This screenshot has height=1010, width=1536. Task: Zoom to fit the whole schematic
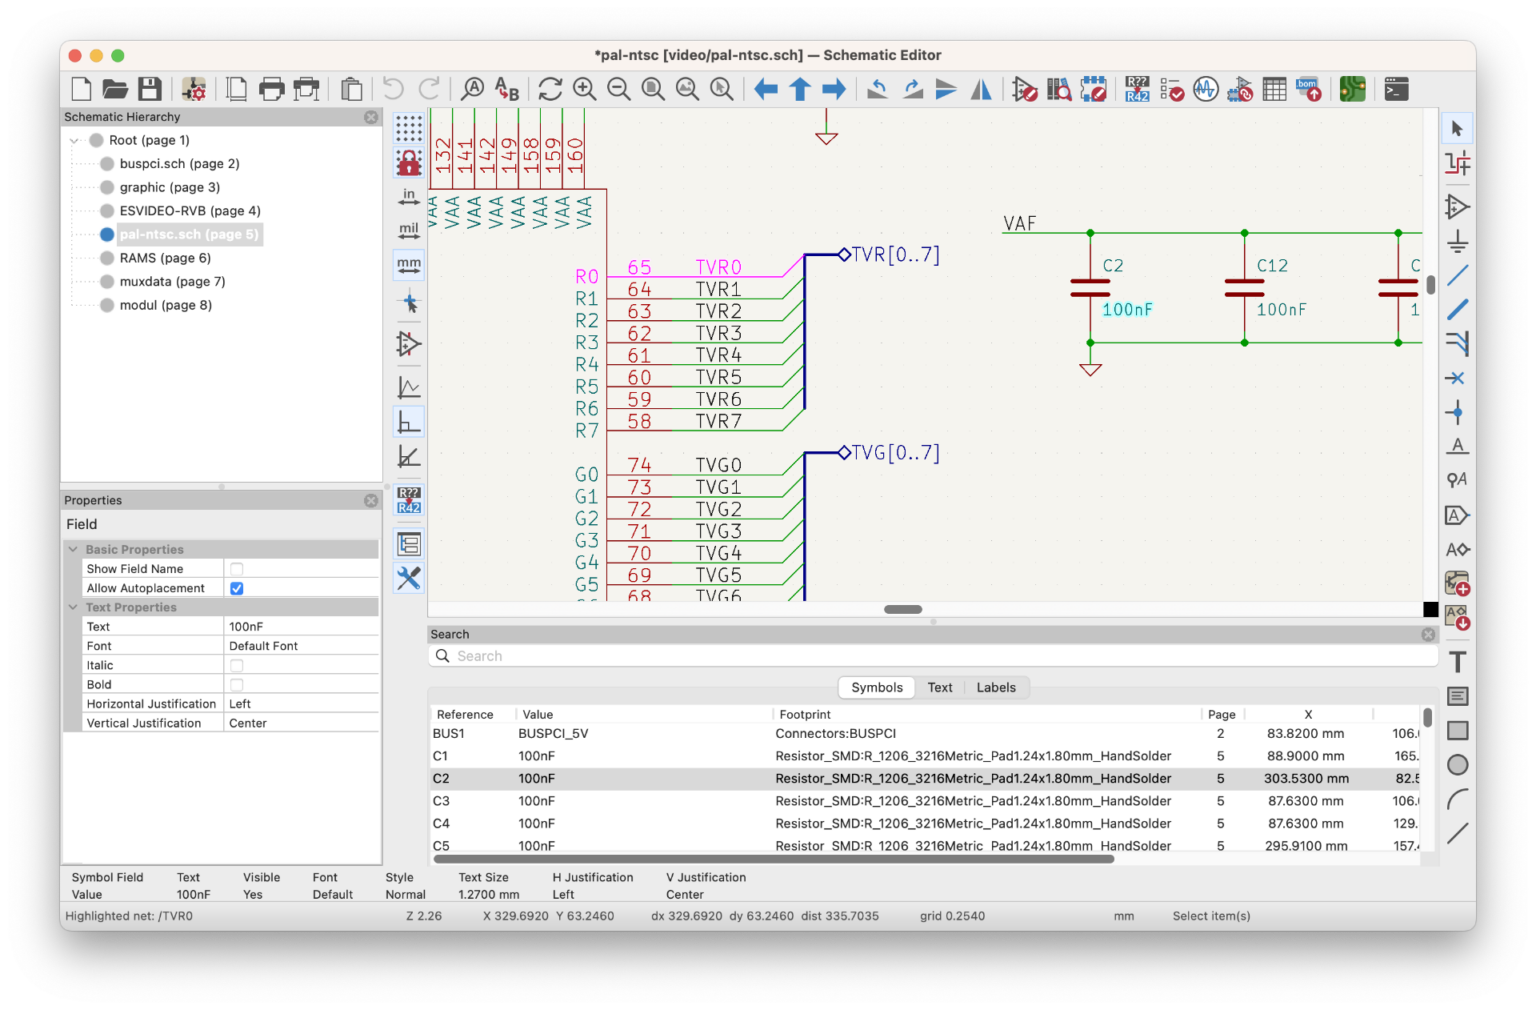click(x=652, y=89)
